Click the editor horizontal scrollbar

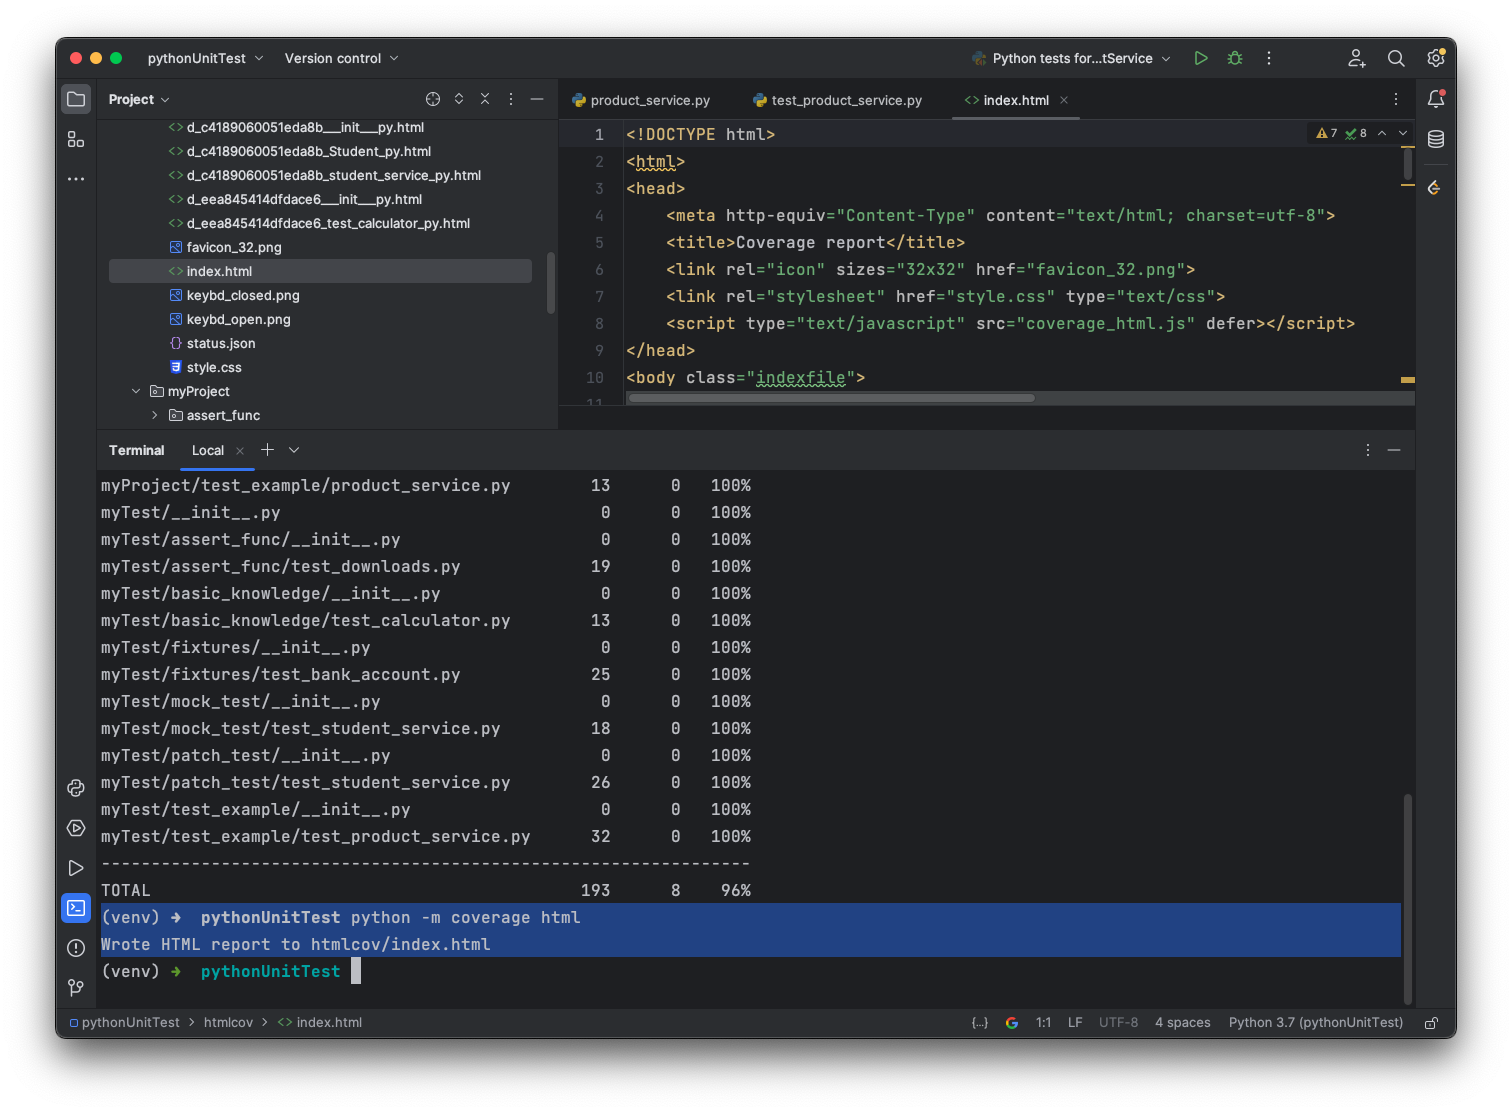pos(830,398)
